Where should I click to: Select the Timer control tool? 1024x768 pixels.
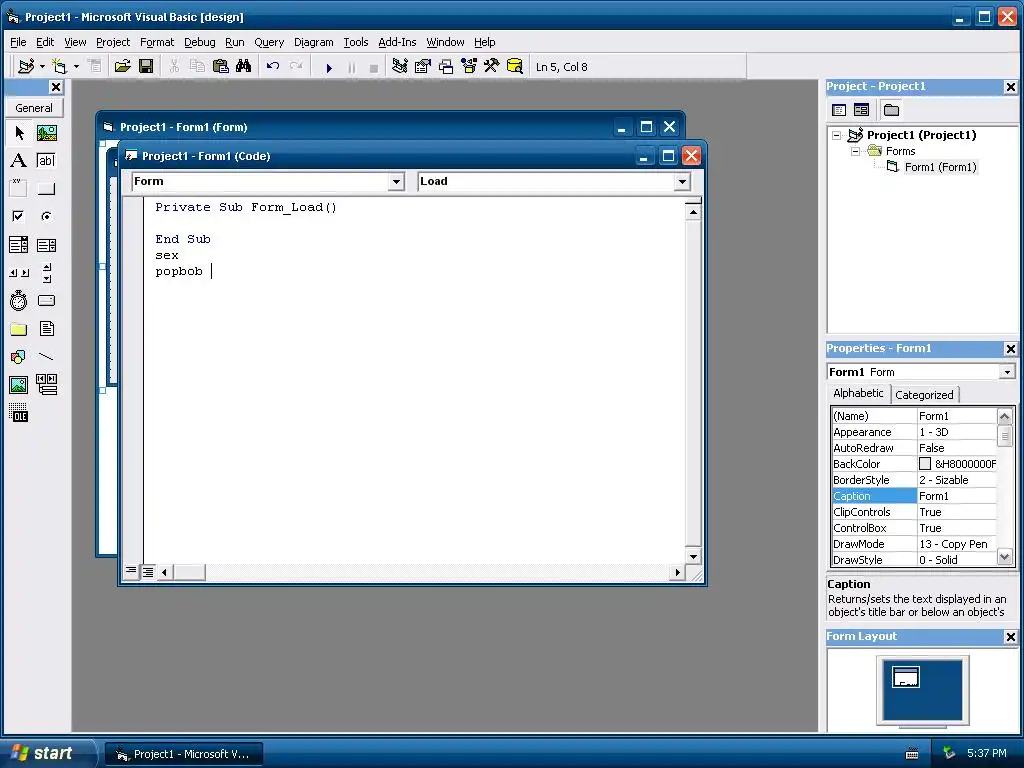(x=19, y=300)
